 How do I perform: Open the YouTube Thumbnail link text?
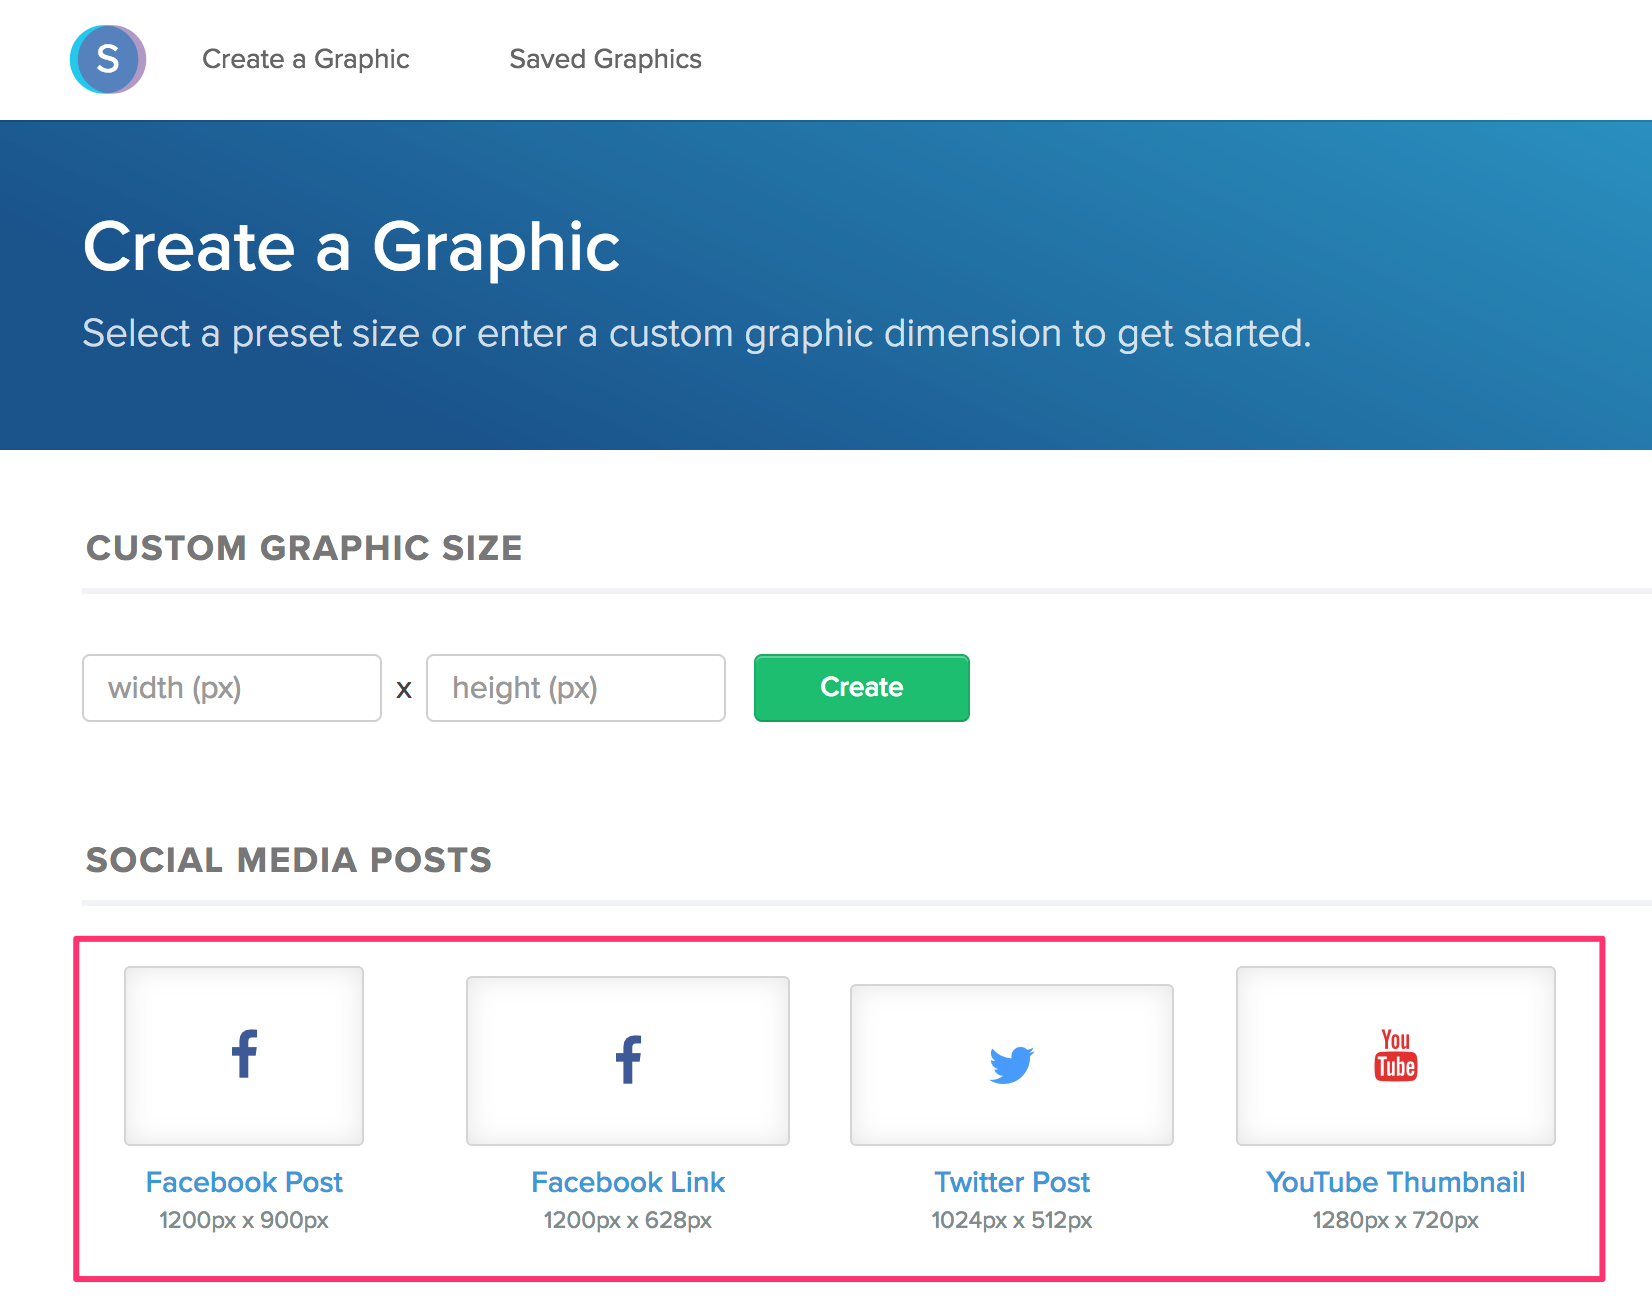(x=1396, y=1182)
